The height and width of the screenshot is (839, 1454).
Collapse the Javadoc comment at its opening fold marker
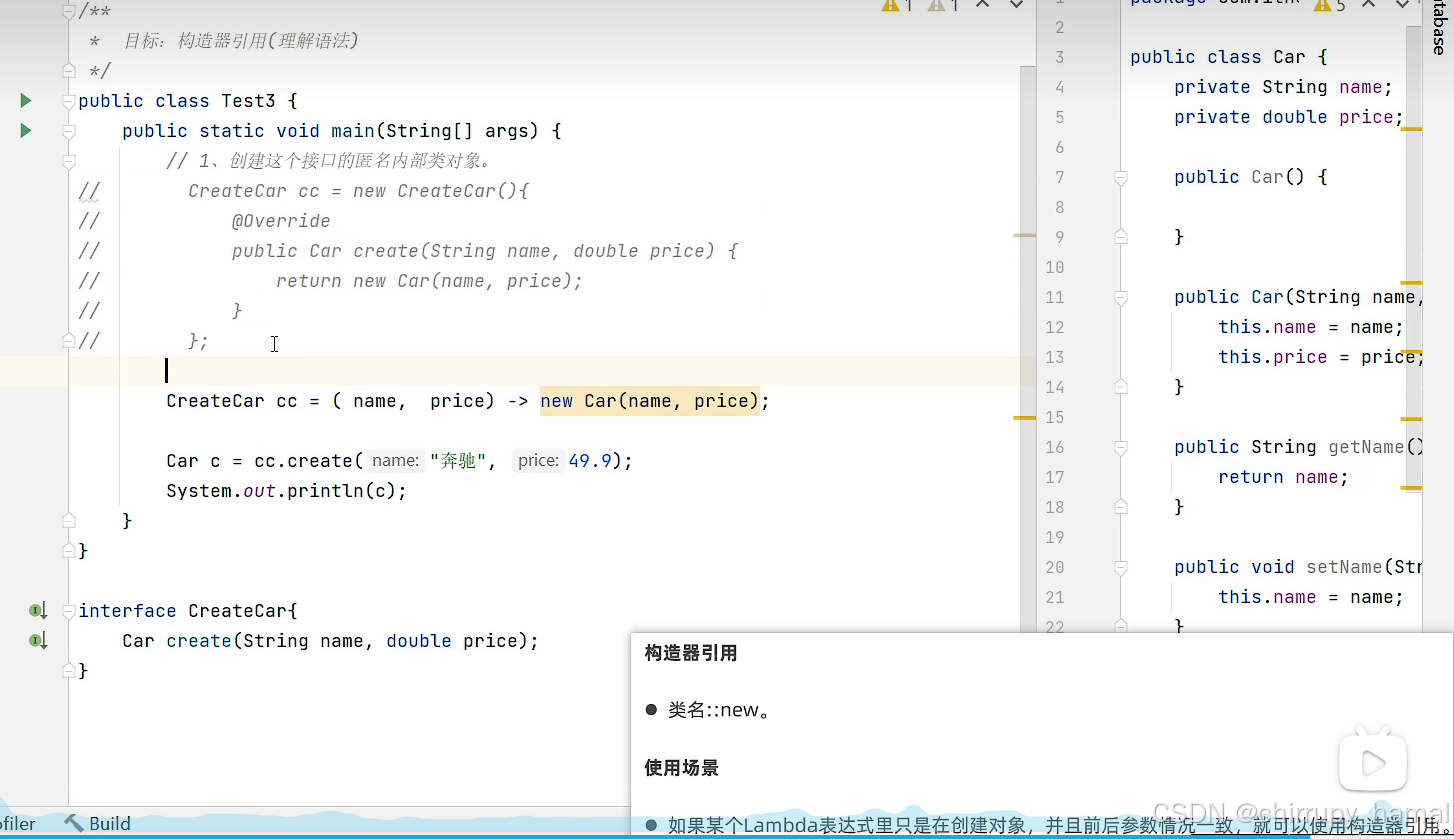pos(68,11)
